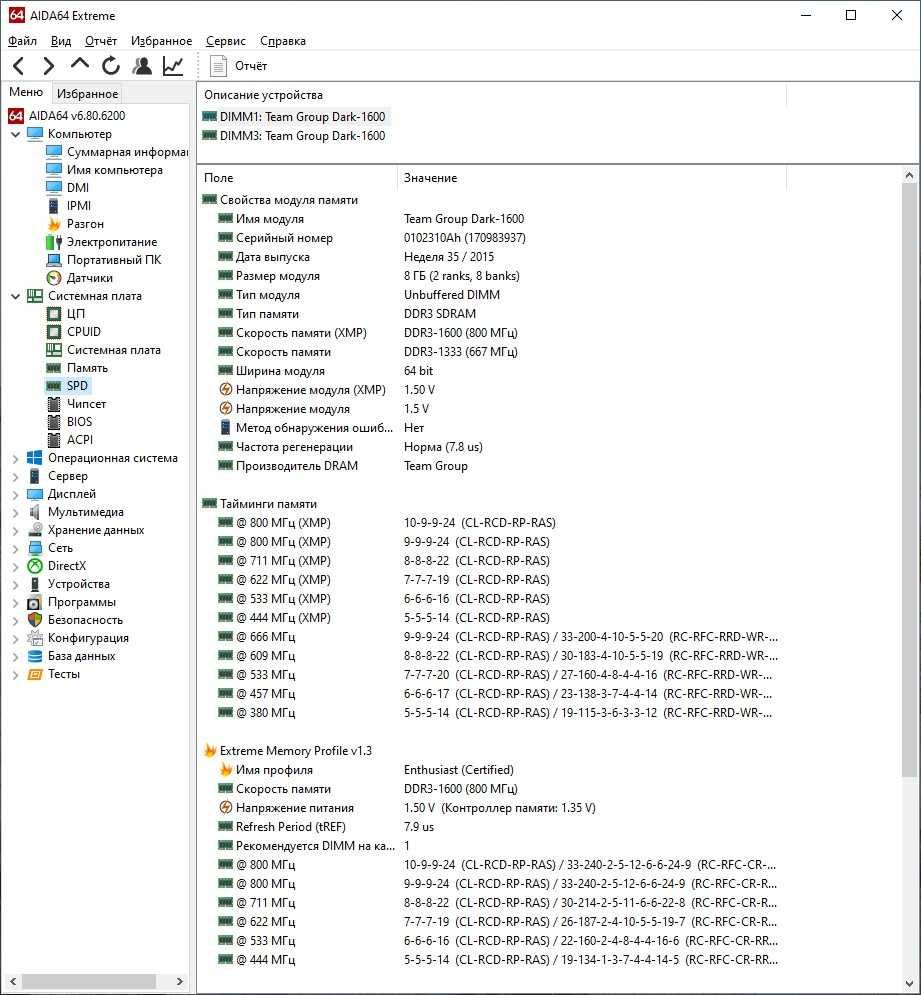Go forward with the Forward arrow toolbar button

pyautogui.click(x=48, y=65)
